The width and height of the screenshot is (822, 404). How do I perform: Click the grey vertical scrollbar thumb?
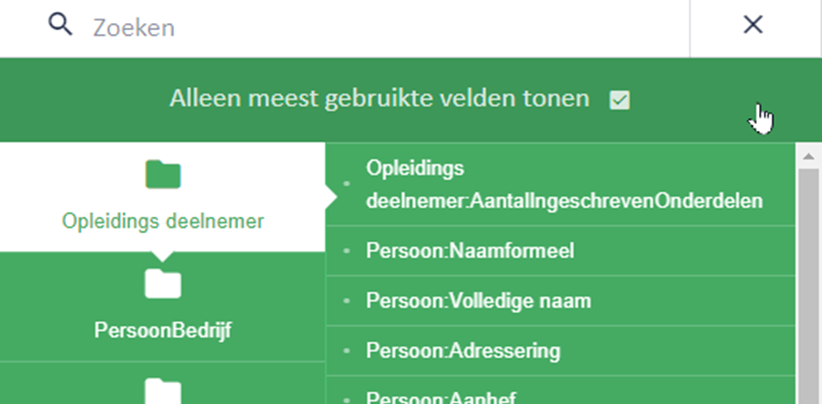[x=808, y=286]
